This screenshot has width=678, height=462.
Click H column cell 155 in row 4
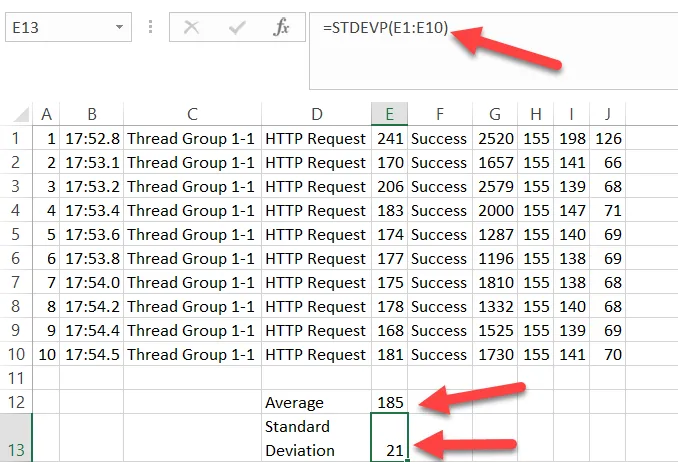[x=535, y=210]
